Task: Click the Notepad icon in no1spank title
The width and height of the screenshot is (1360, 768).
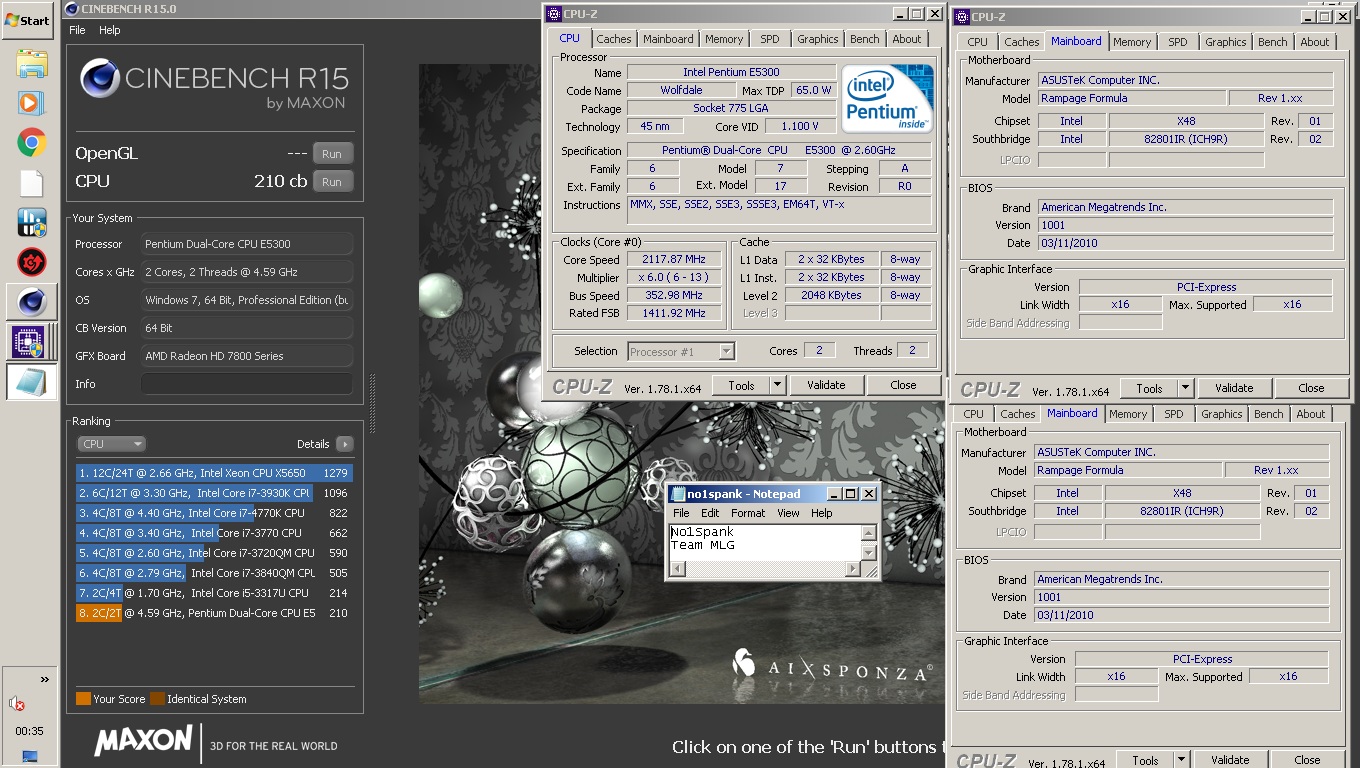Action: click(x=677, y=494)
